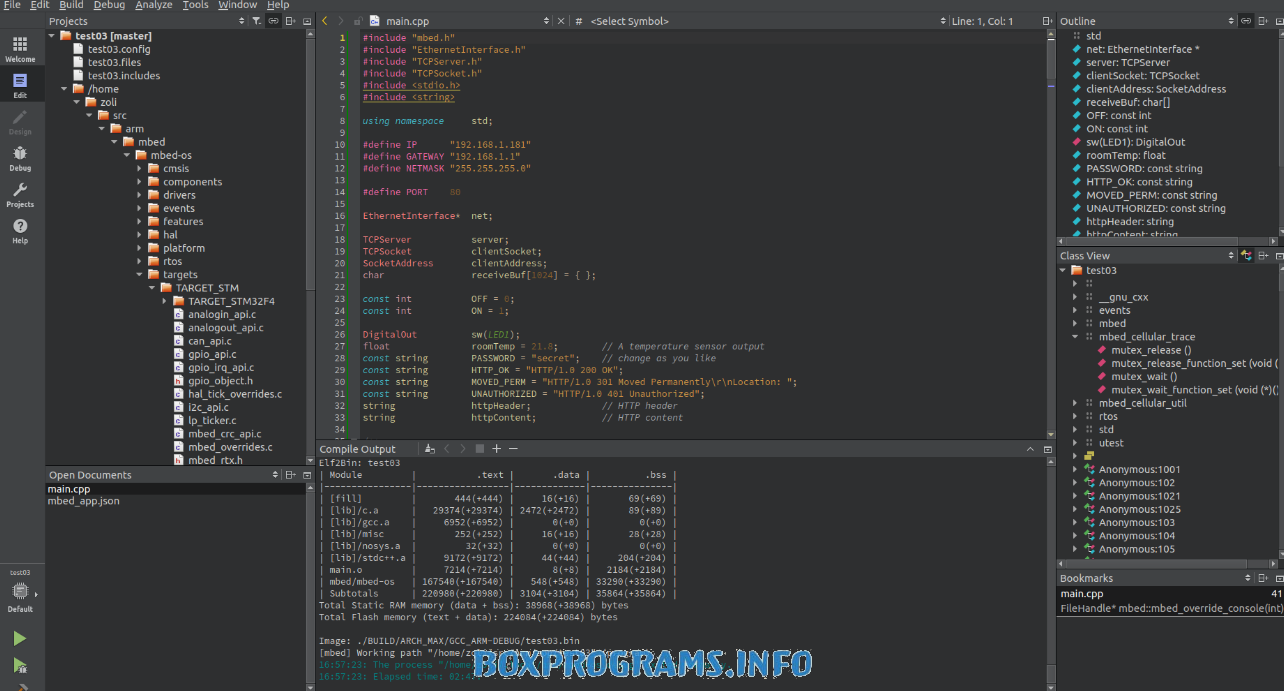Toggle synchronize with editor in Projects panel

click(273, 21)
